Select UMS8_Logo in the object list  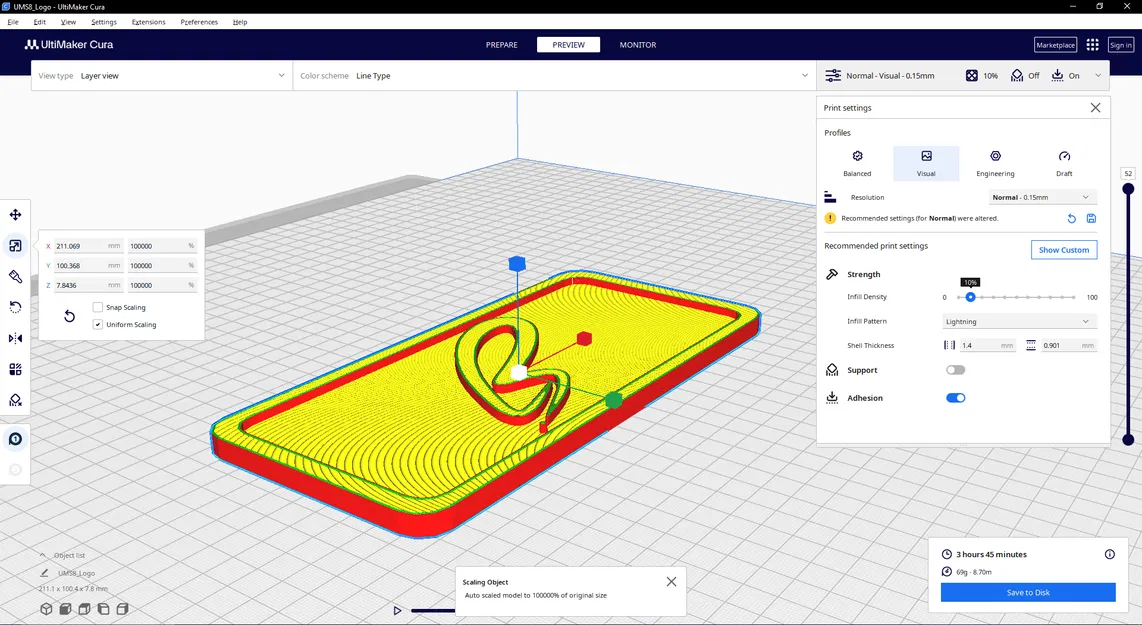coord(76,573)
